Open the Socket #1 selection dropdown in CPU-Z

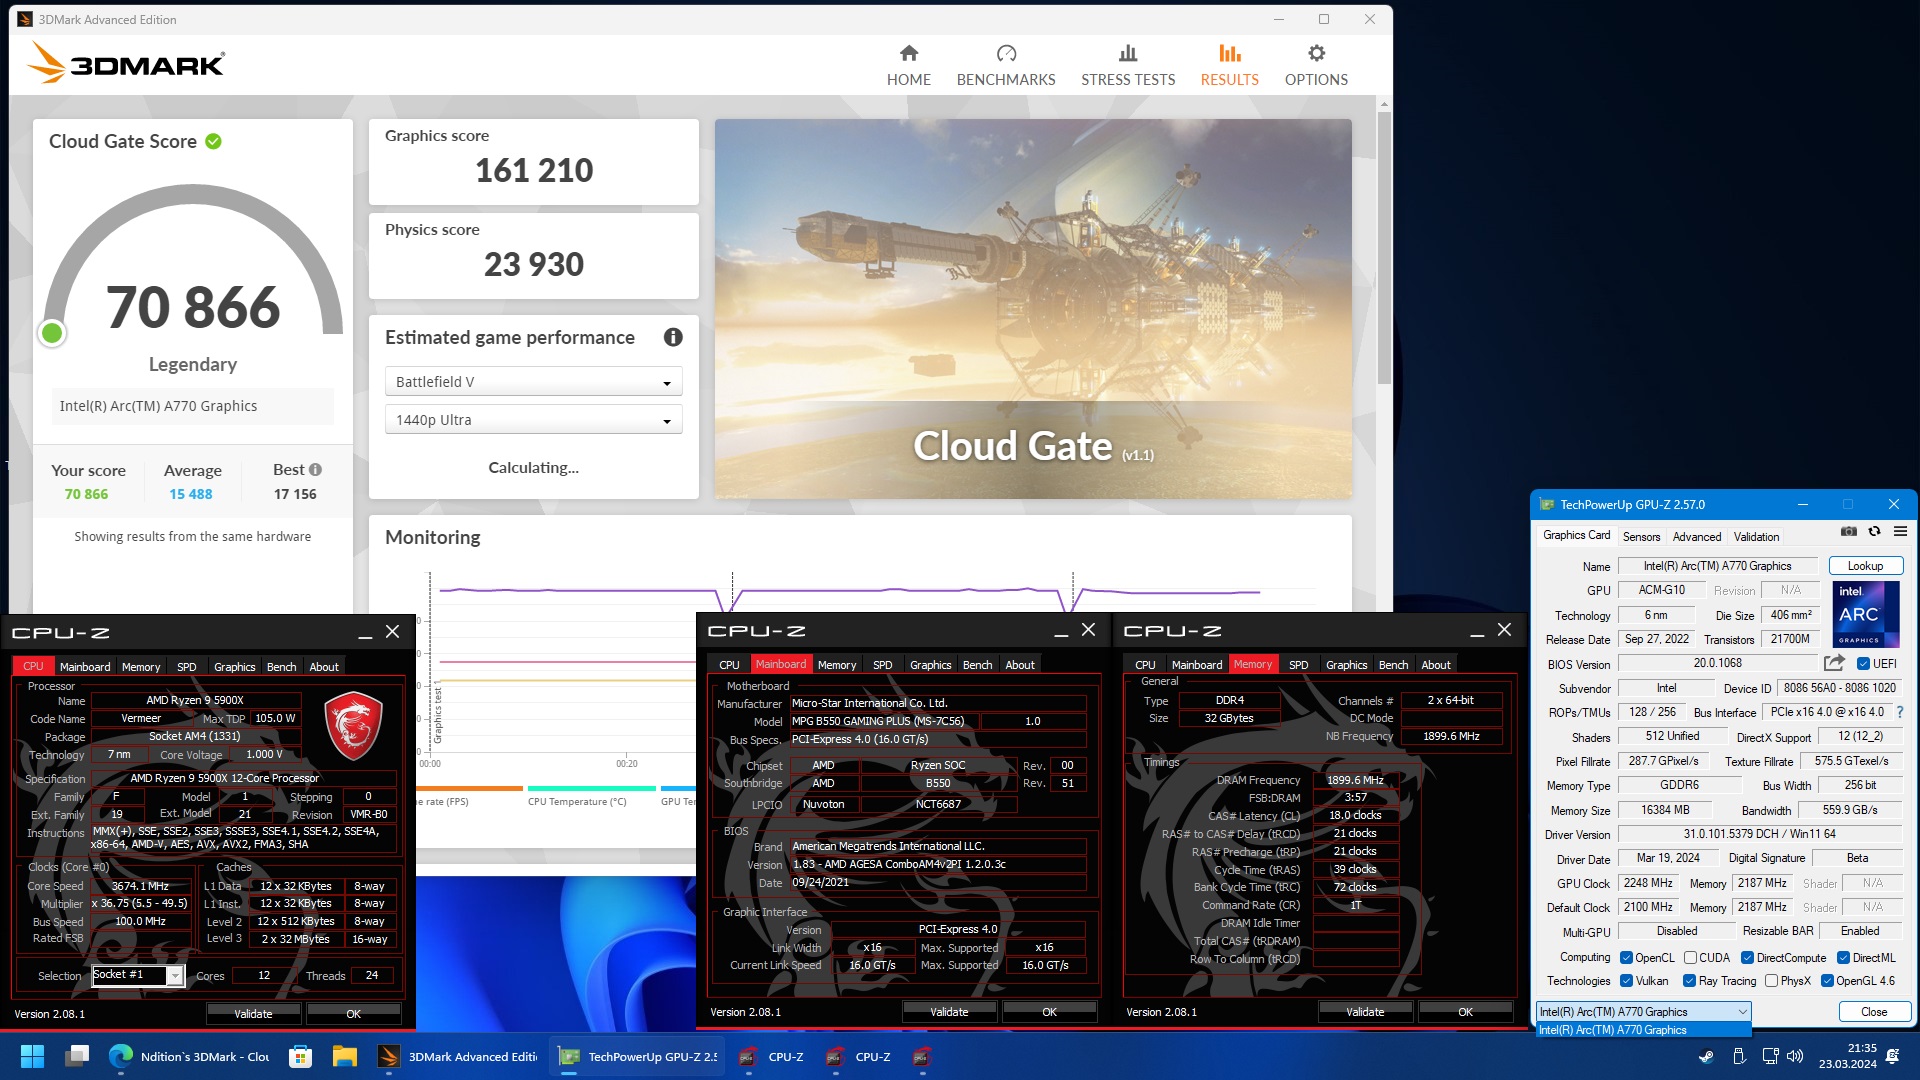pyautogui.click(x=138, y=975)
